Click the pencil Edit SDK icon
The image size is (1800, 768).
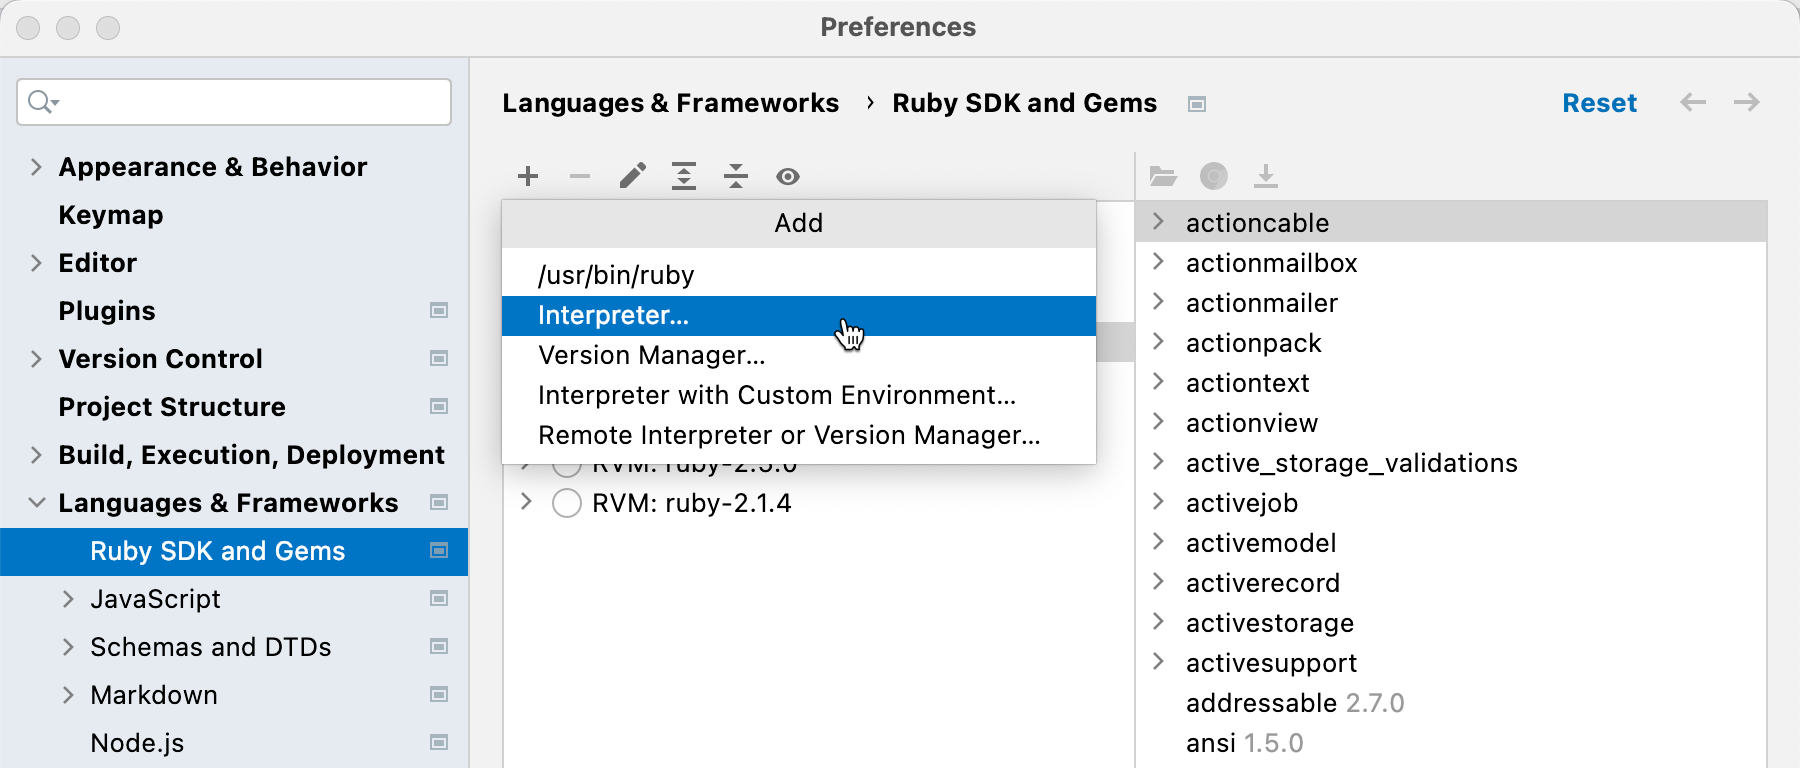click(632, 177)
